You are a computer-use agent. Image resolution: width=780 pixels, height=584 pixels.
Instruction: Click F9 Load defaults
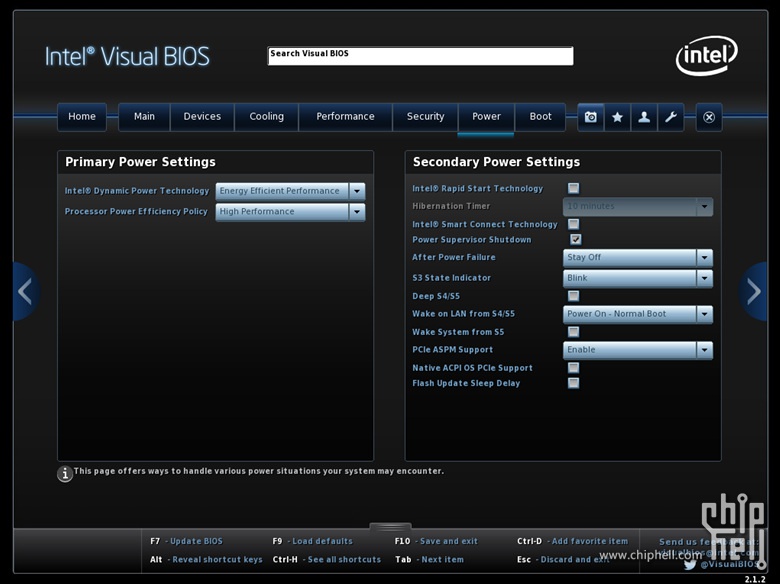tap(312, 541)
